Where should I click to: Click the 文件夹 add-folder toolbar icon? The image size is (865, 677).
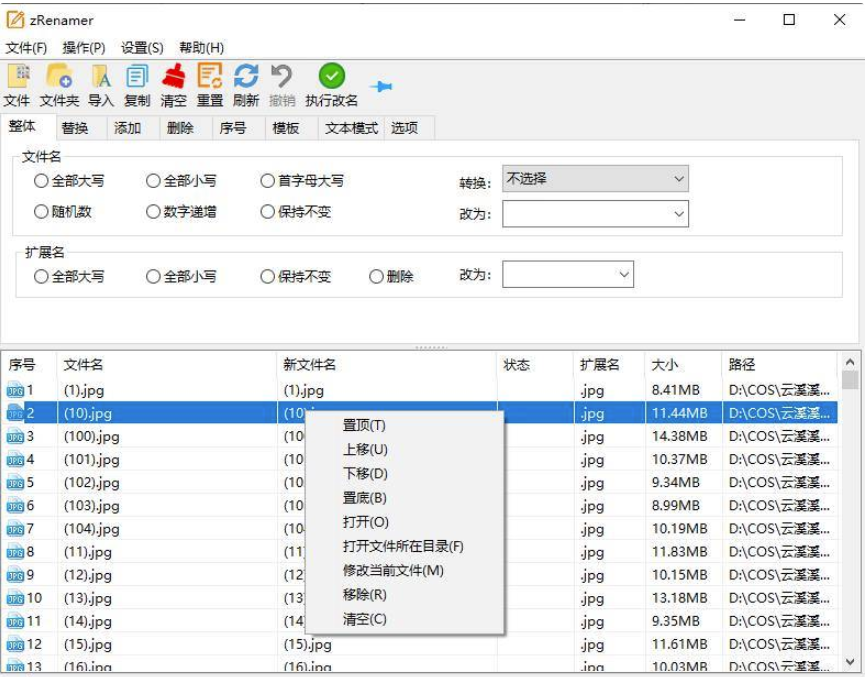click(59, 76)
